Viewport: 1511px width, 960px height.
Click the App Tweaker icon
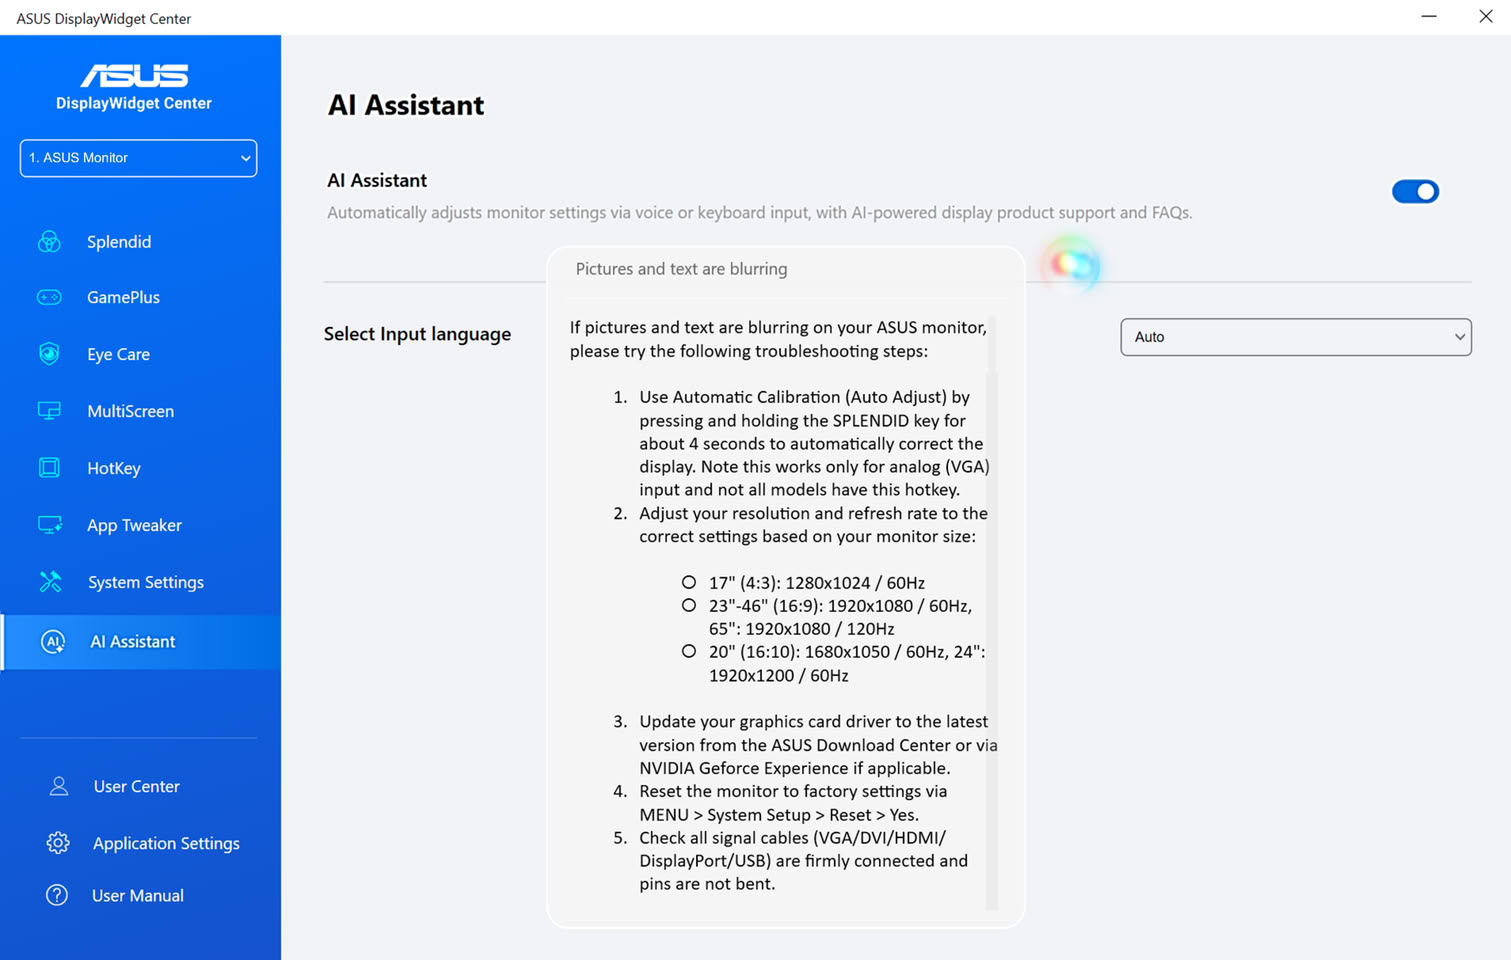(50, 525)
